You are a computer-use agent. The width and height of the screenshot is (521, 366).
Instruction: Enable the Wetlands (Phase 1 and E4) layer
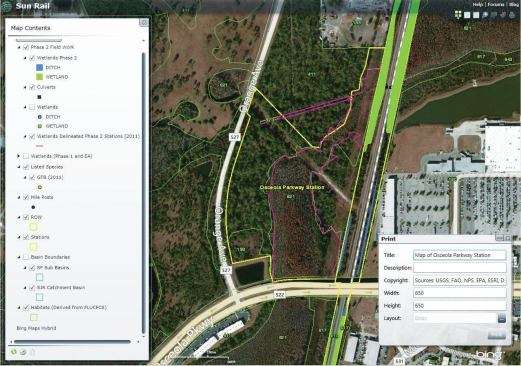click(x=26, y=156)
